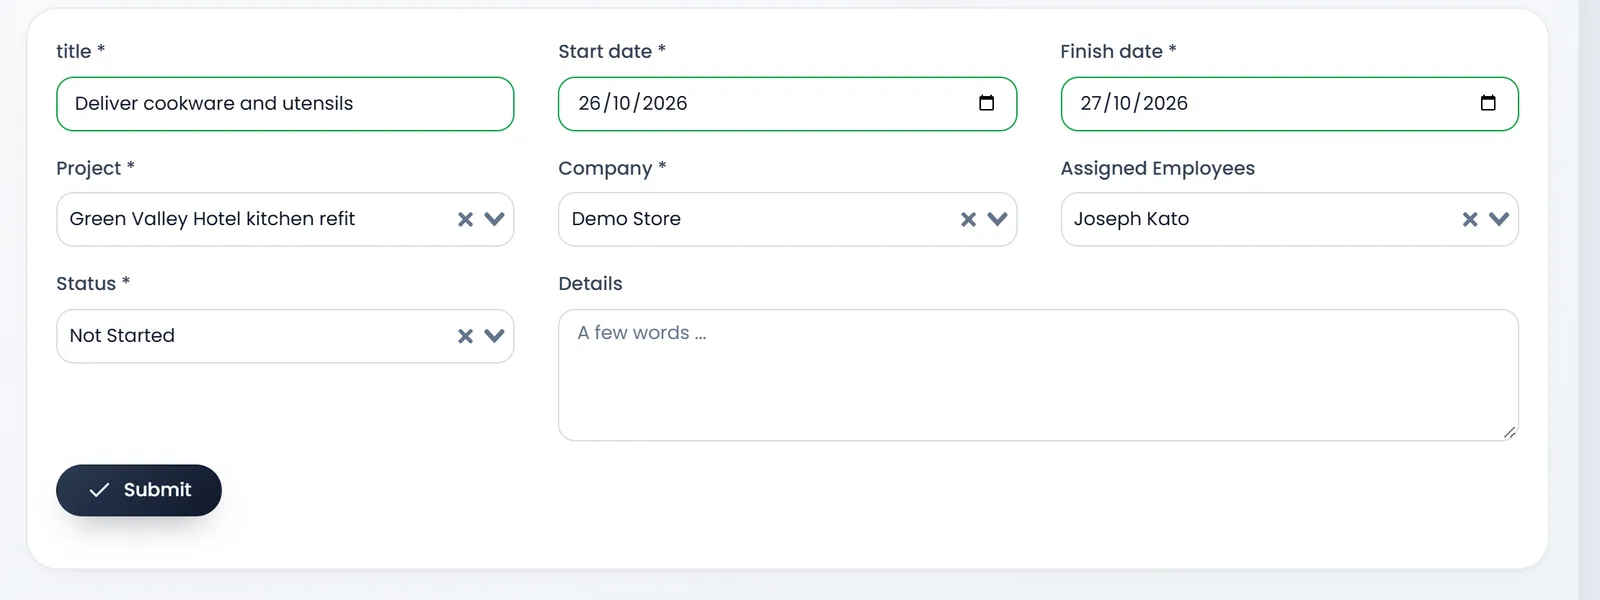The image size is (1600, 600).
Task: Click the Assigned Employees label
Action: [x=1157, y=168]
